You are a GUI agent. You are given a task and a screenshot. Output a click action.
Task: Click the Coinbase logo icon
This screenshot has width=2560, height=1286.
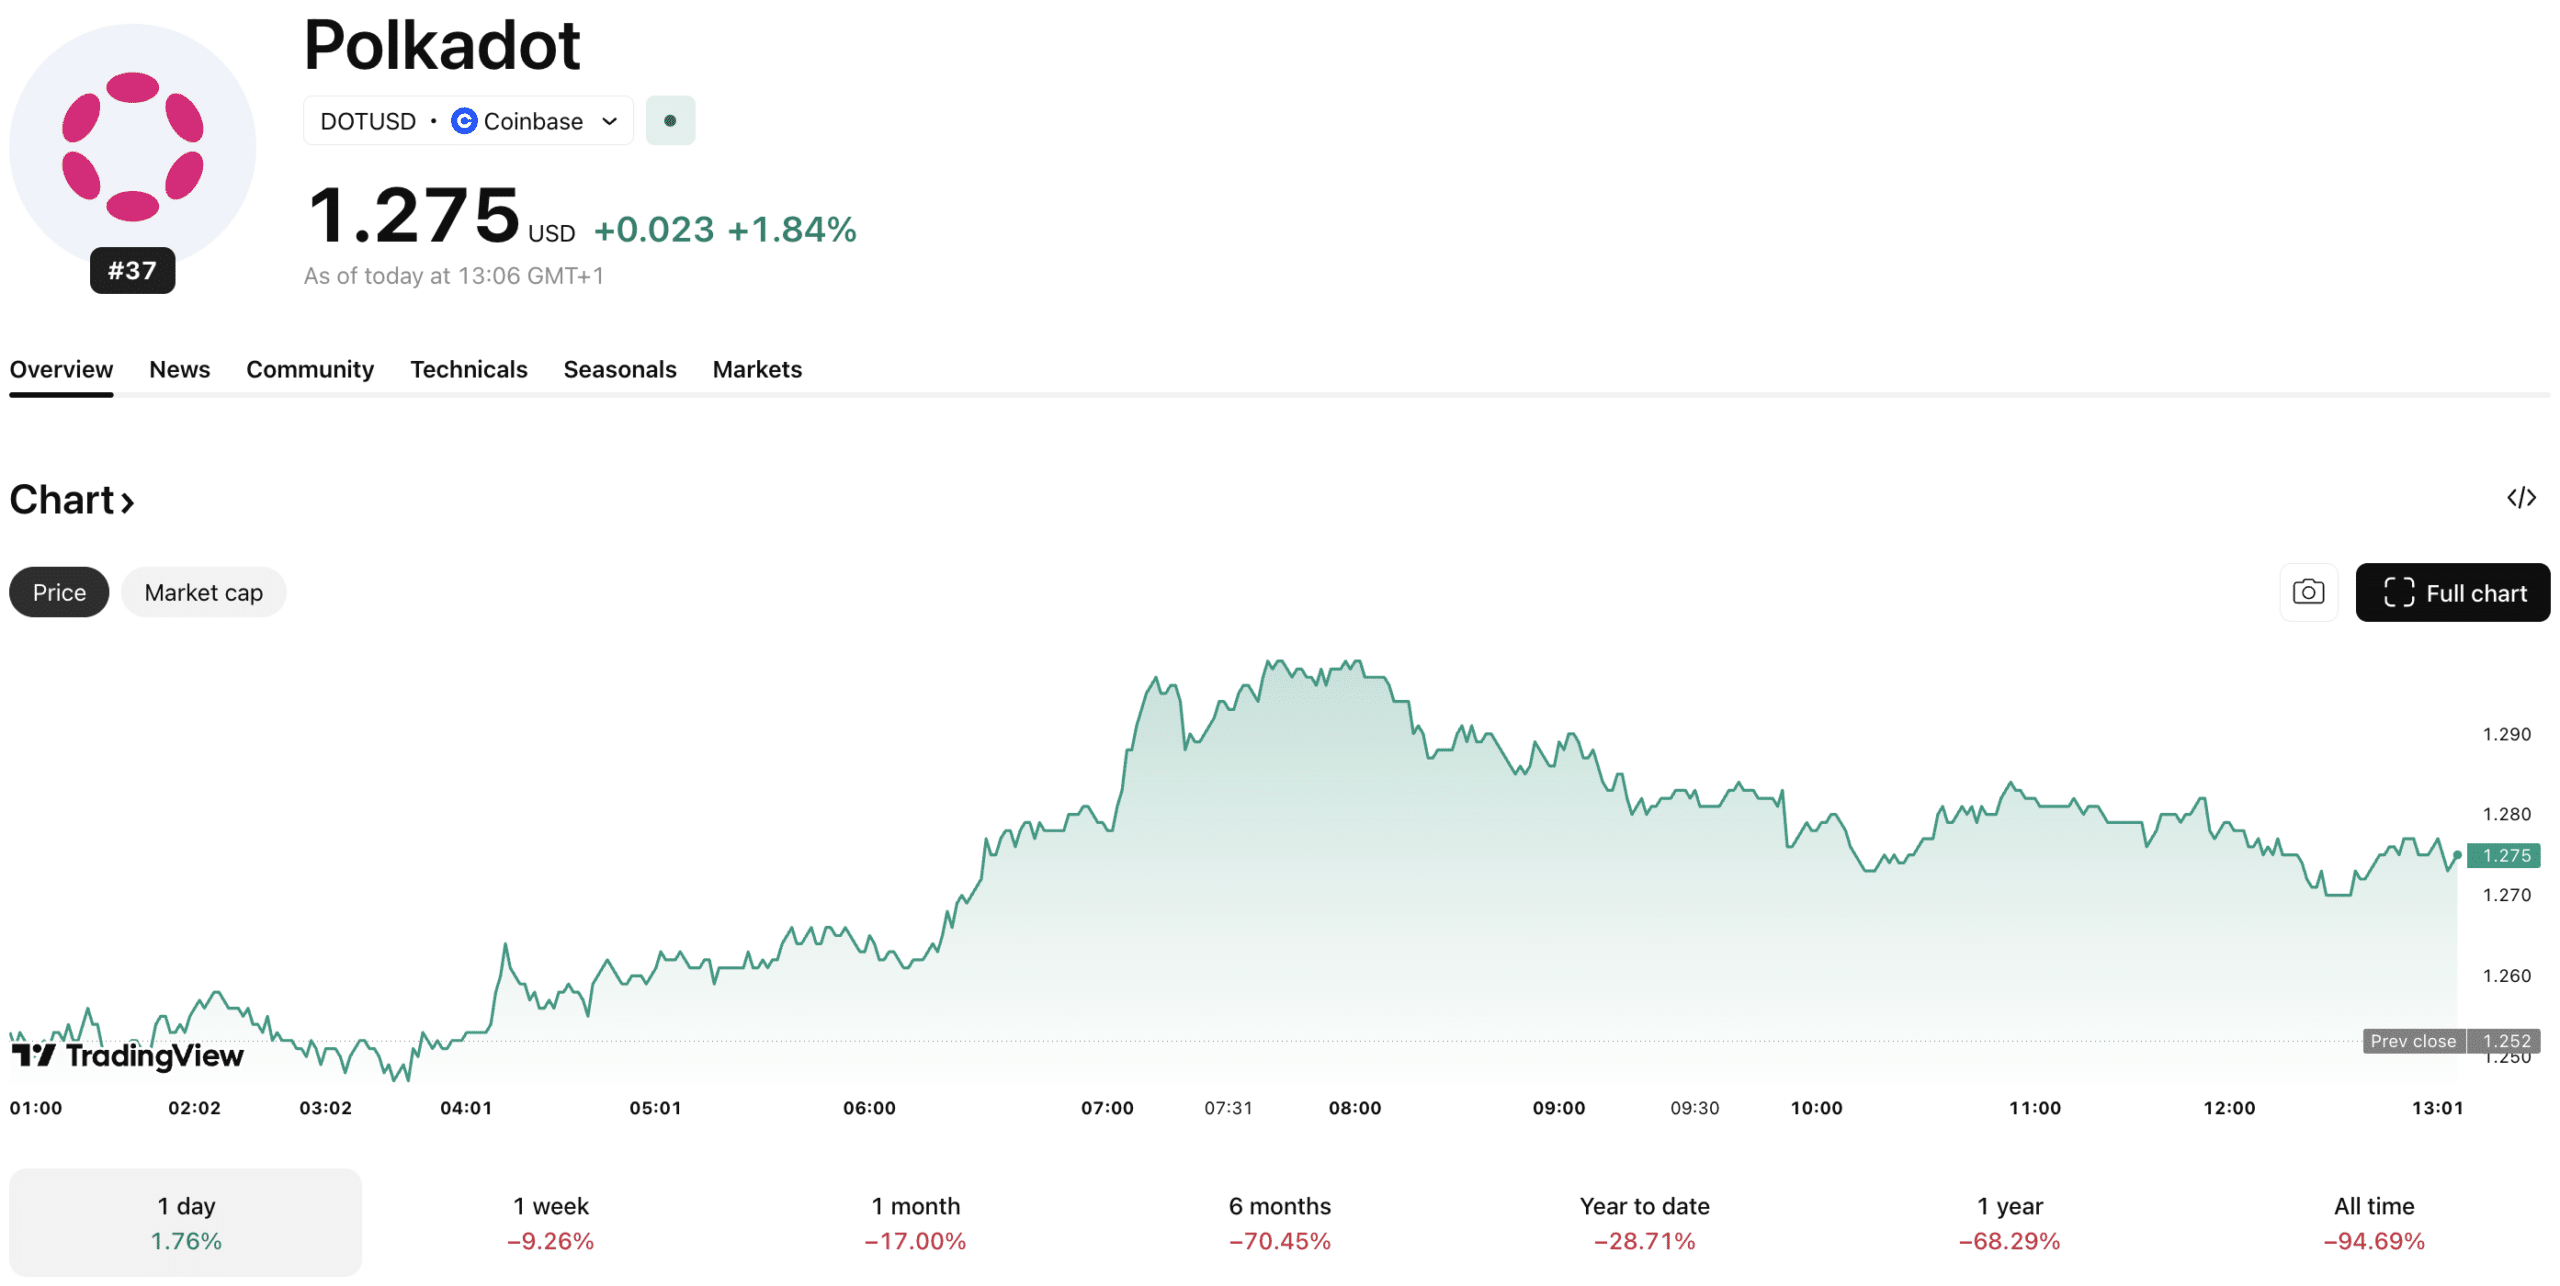tap(464, 121)
